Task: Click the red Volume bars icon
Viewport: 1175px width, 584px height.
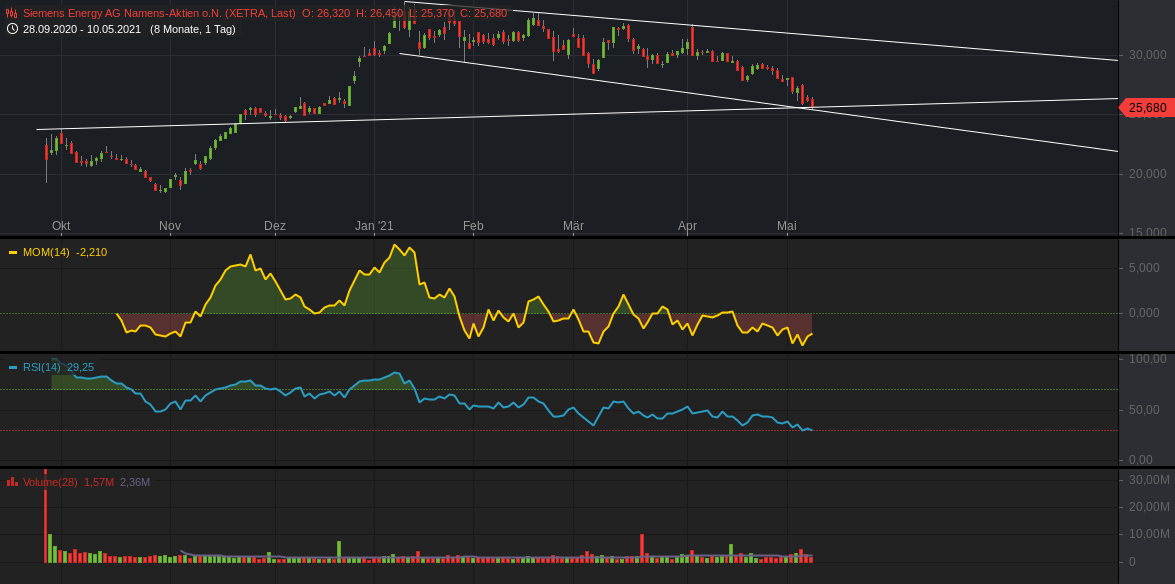Action: [x=12, y=481]
